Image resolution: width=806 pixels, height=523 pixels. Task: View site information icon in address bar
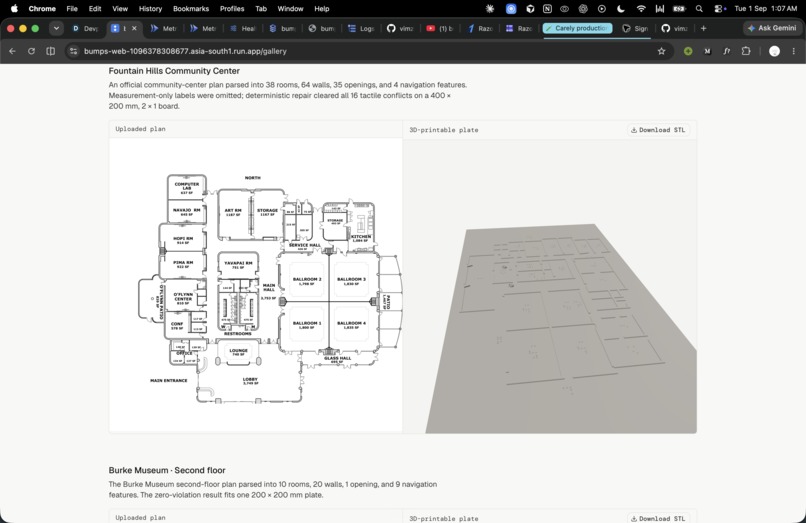point(74,51)
